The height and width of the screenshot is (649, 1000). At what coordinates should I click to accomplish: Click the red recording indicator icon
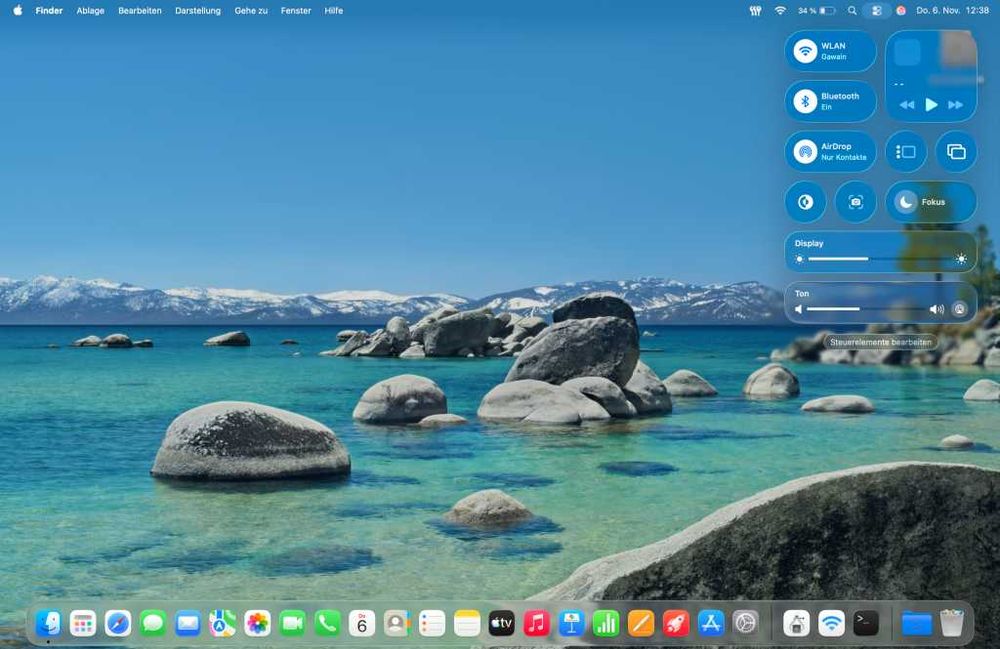pos(901,10)
